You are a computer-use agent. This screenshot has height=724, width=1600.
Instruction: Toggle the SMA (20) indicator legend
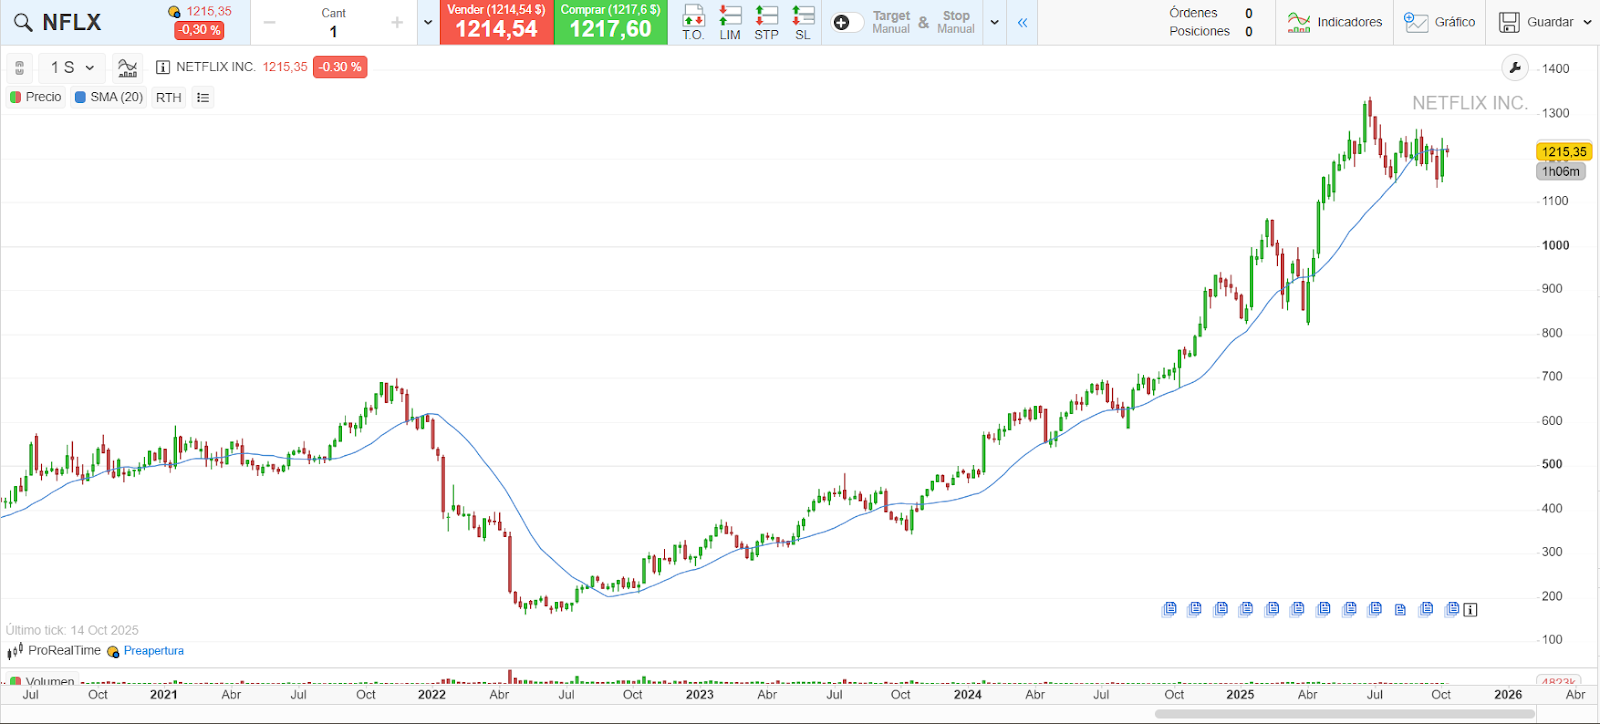[x=109, y=97]
